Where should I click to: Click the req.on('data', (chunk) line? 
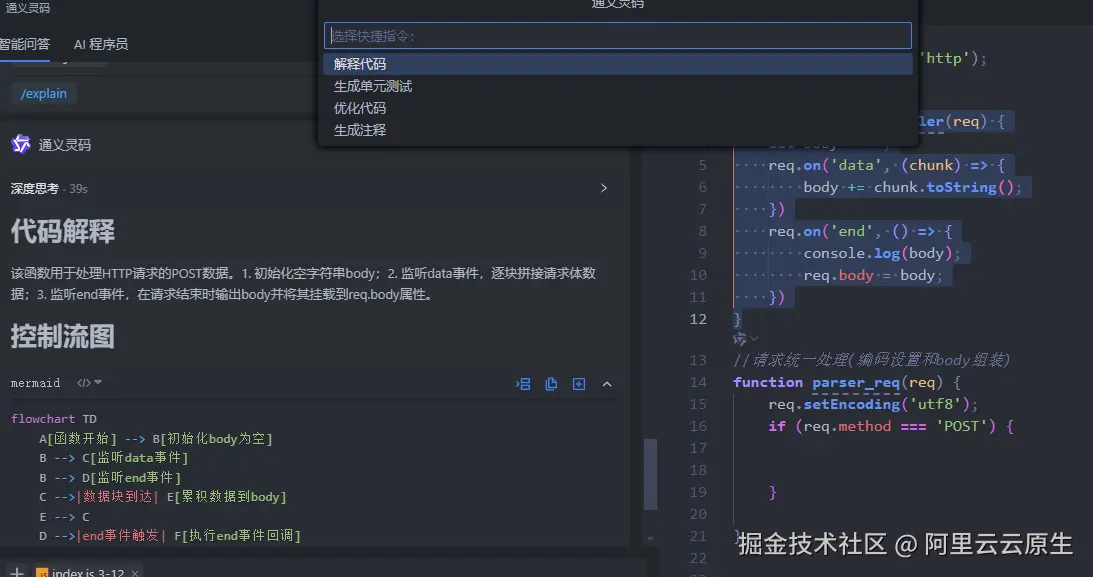[887, 165]
